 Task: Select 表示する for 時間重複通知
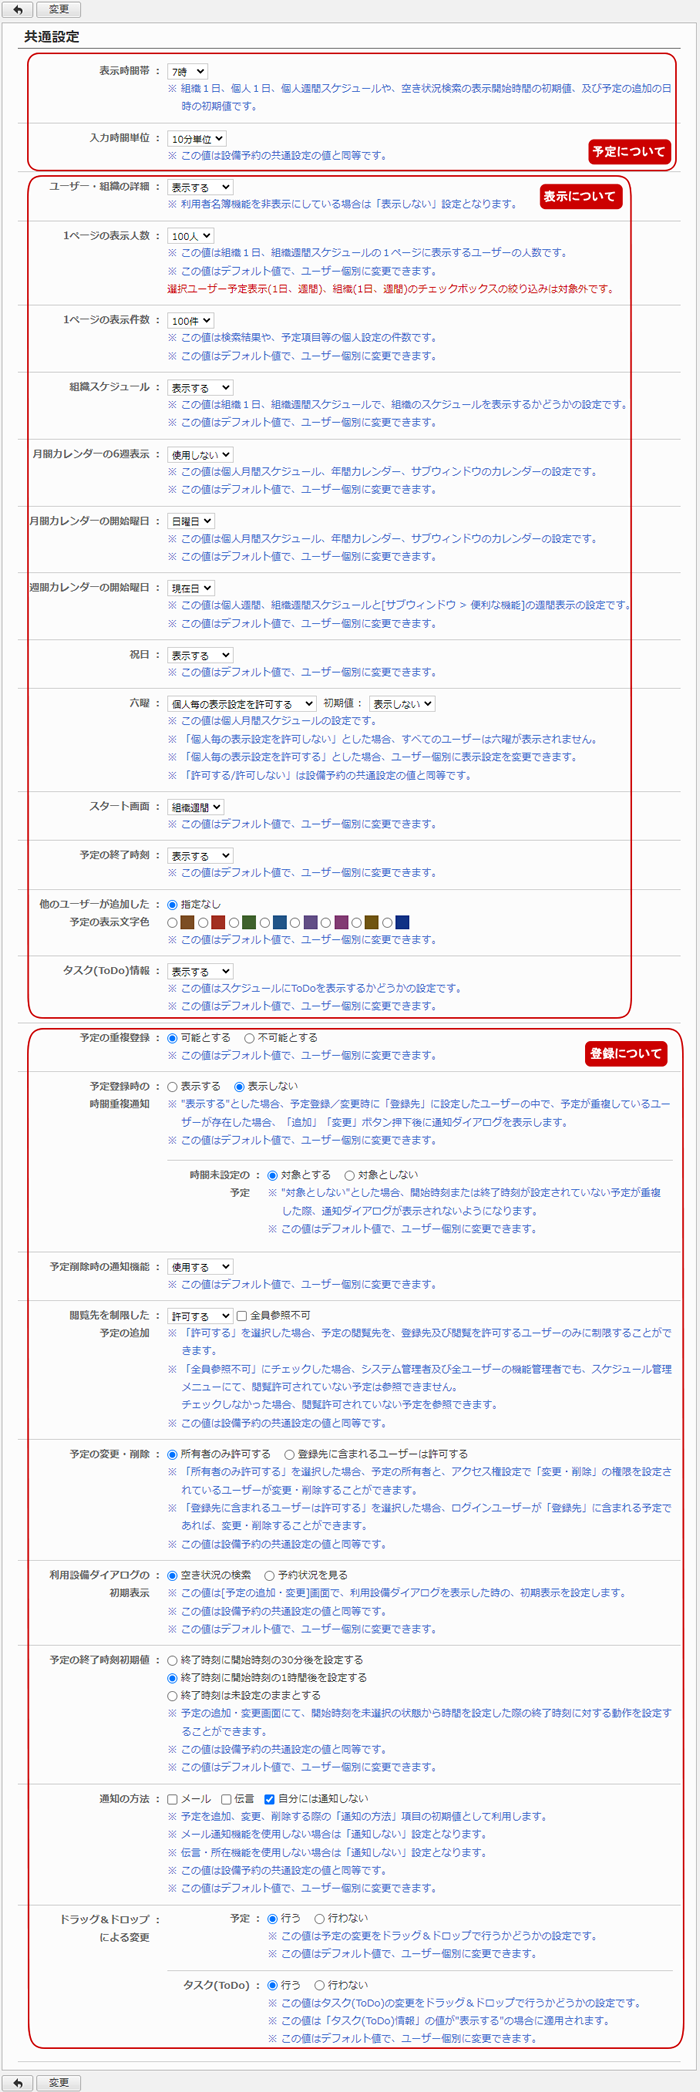click(173, 1086)
